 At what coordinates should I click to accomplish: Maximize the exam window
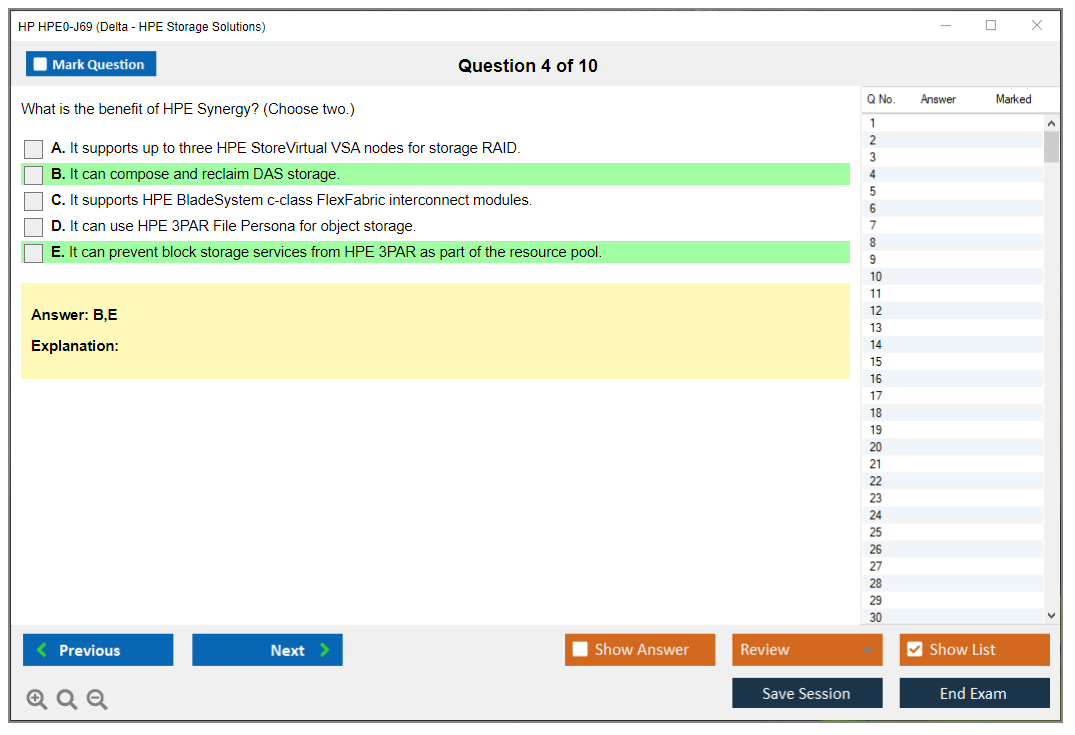(991, 26)
